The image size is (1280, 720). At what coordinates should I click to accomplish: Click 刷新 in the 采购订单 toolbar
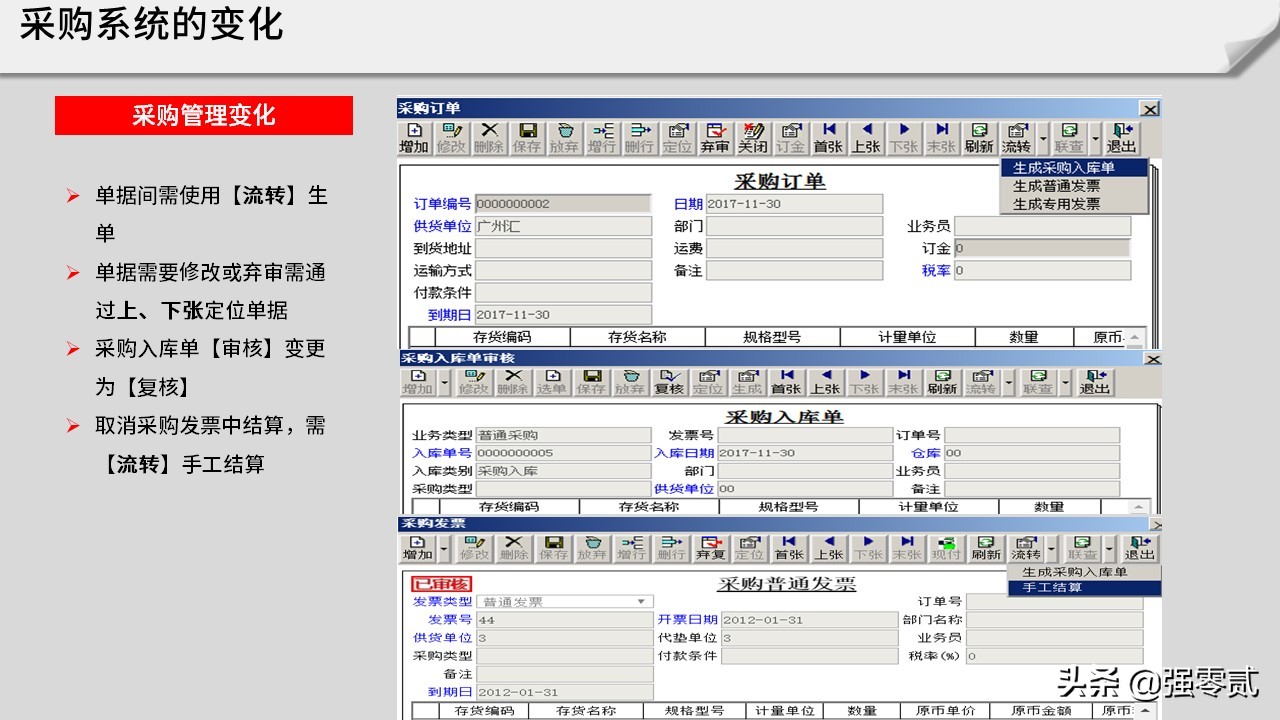coord(979,138)
